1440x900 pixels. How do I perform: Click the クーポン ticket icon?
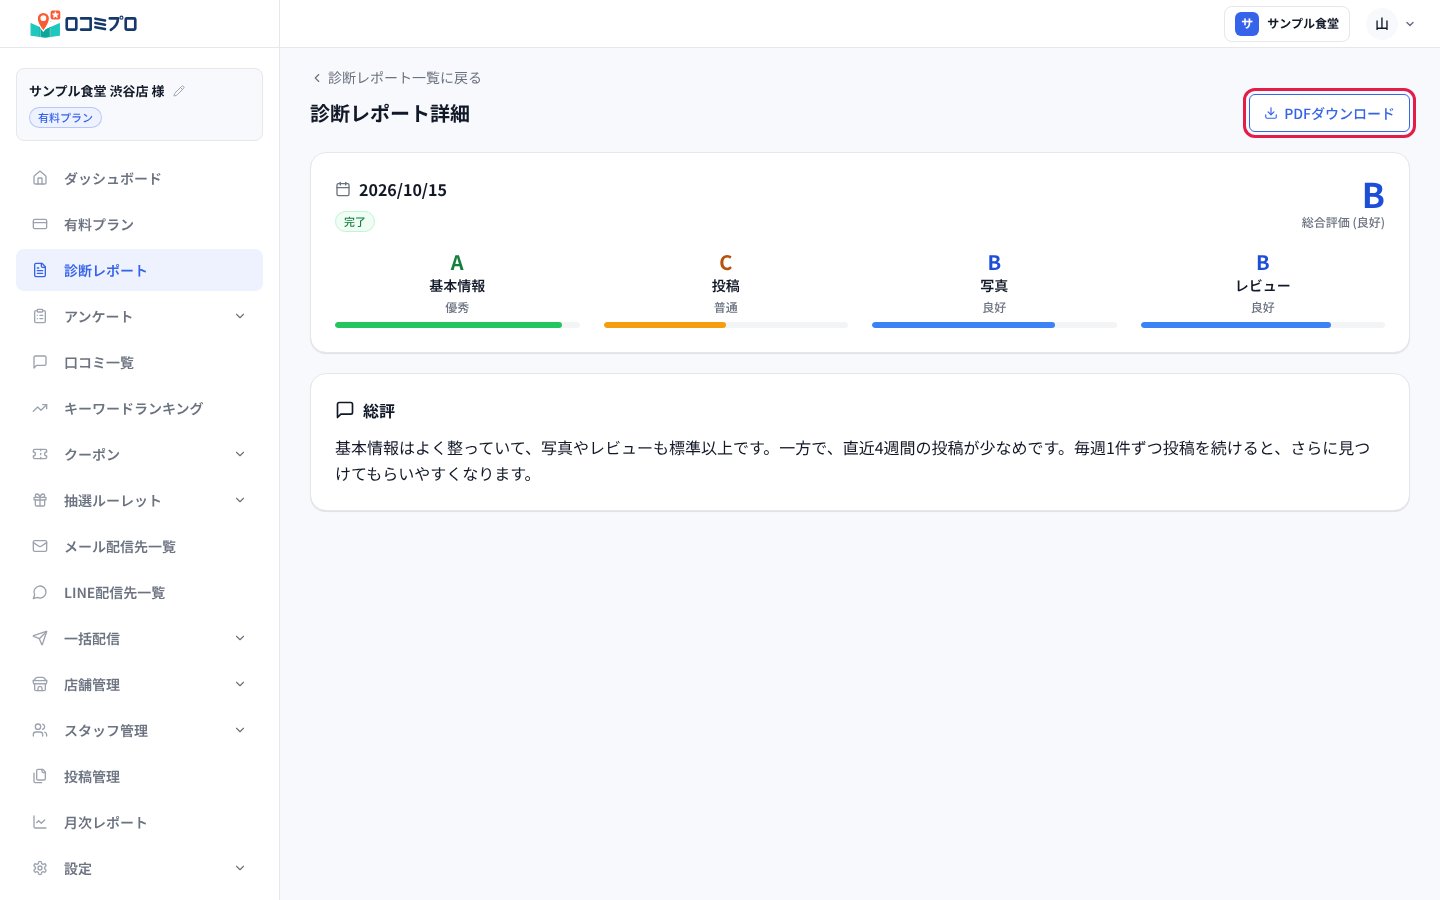point(40,454)
